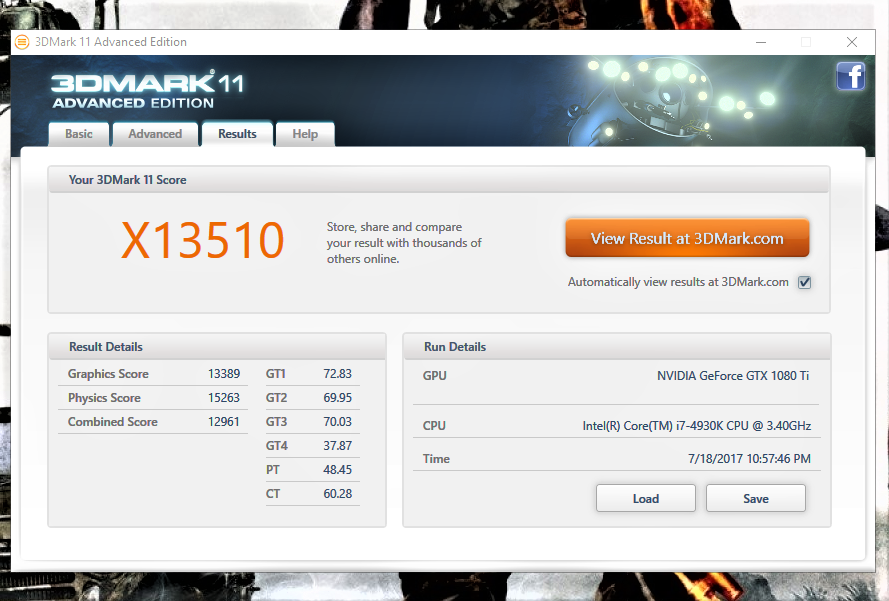The width and height of the screenshot is (889, 601).
Task: Select the Graphics Score value 13389
Action: click(x=224, y=374)
